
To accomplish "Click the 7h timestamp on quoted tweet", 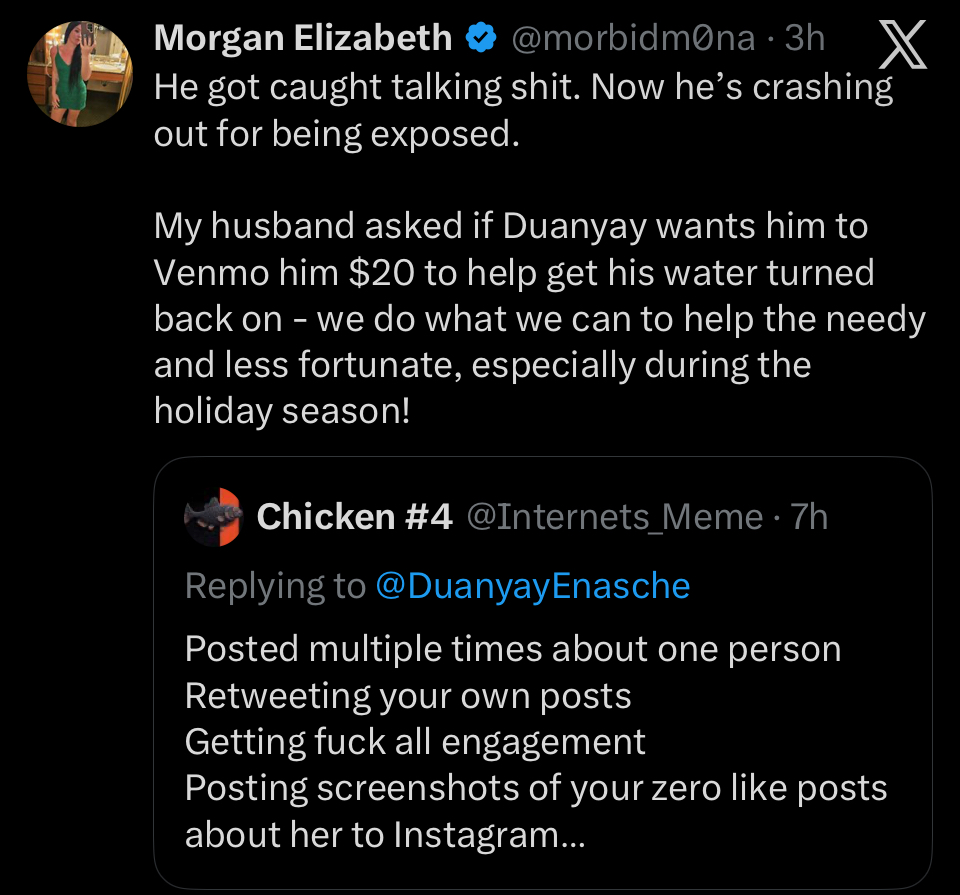I will (809, 516).
